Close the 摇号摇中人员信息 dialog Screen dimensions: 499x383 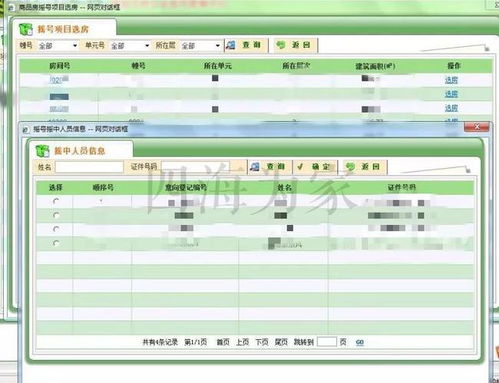tap(477, 127)
